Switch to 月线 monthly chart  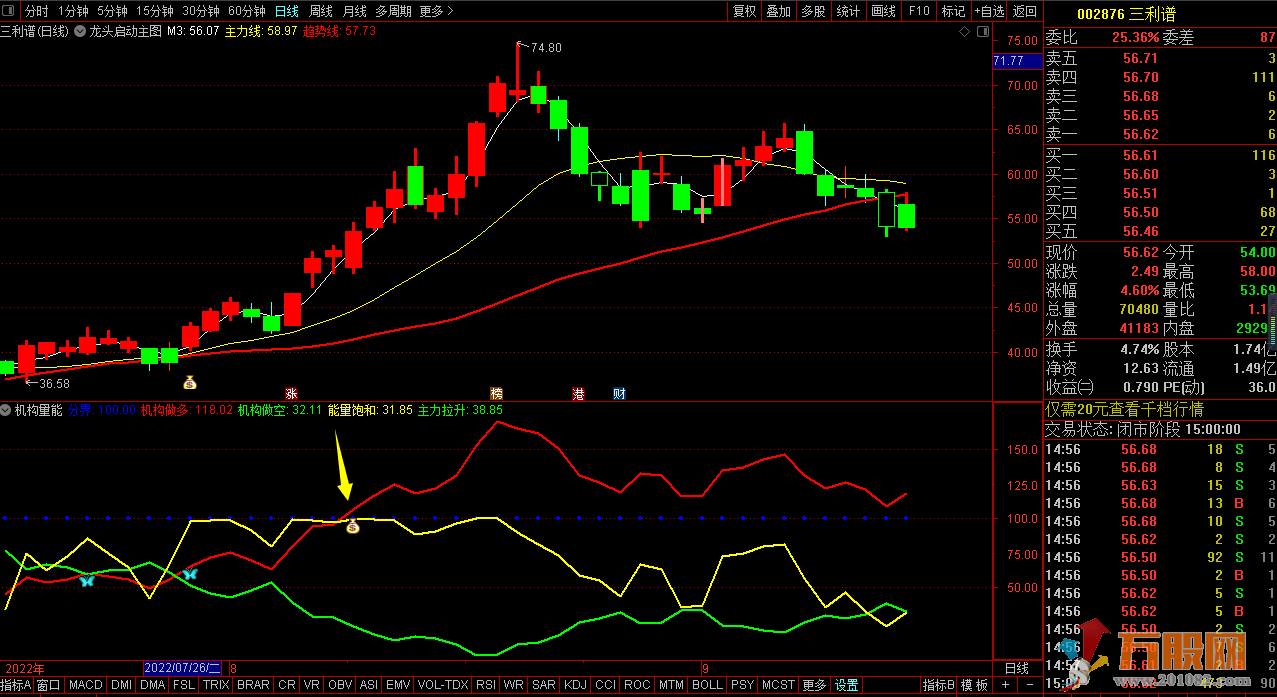pyautogui.click(x=354, y=11)
